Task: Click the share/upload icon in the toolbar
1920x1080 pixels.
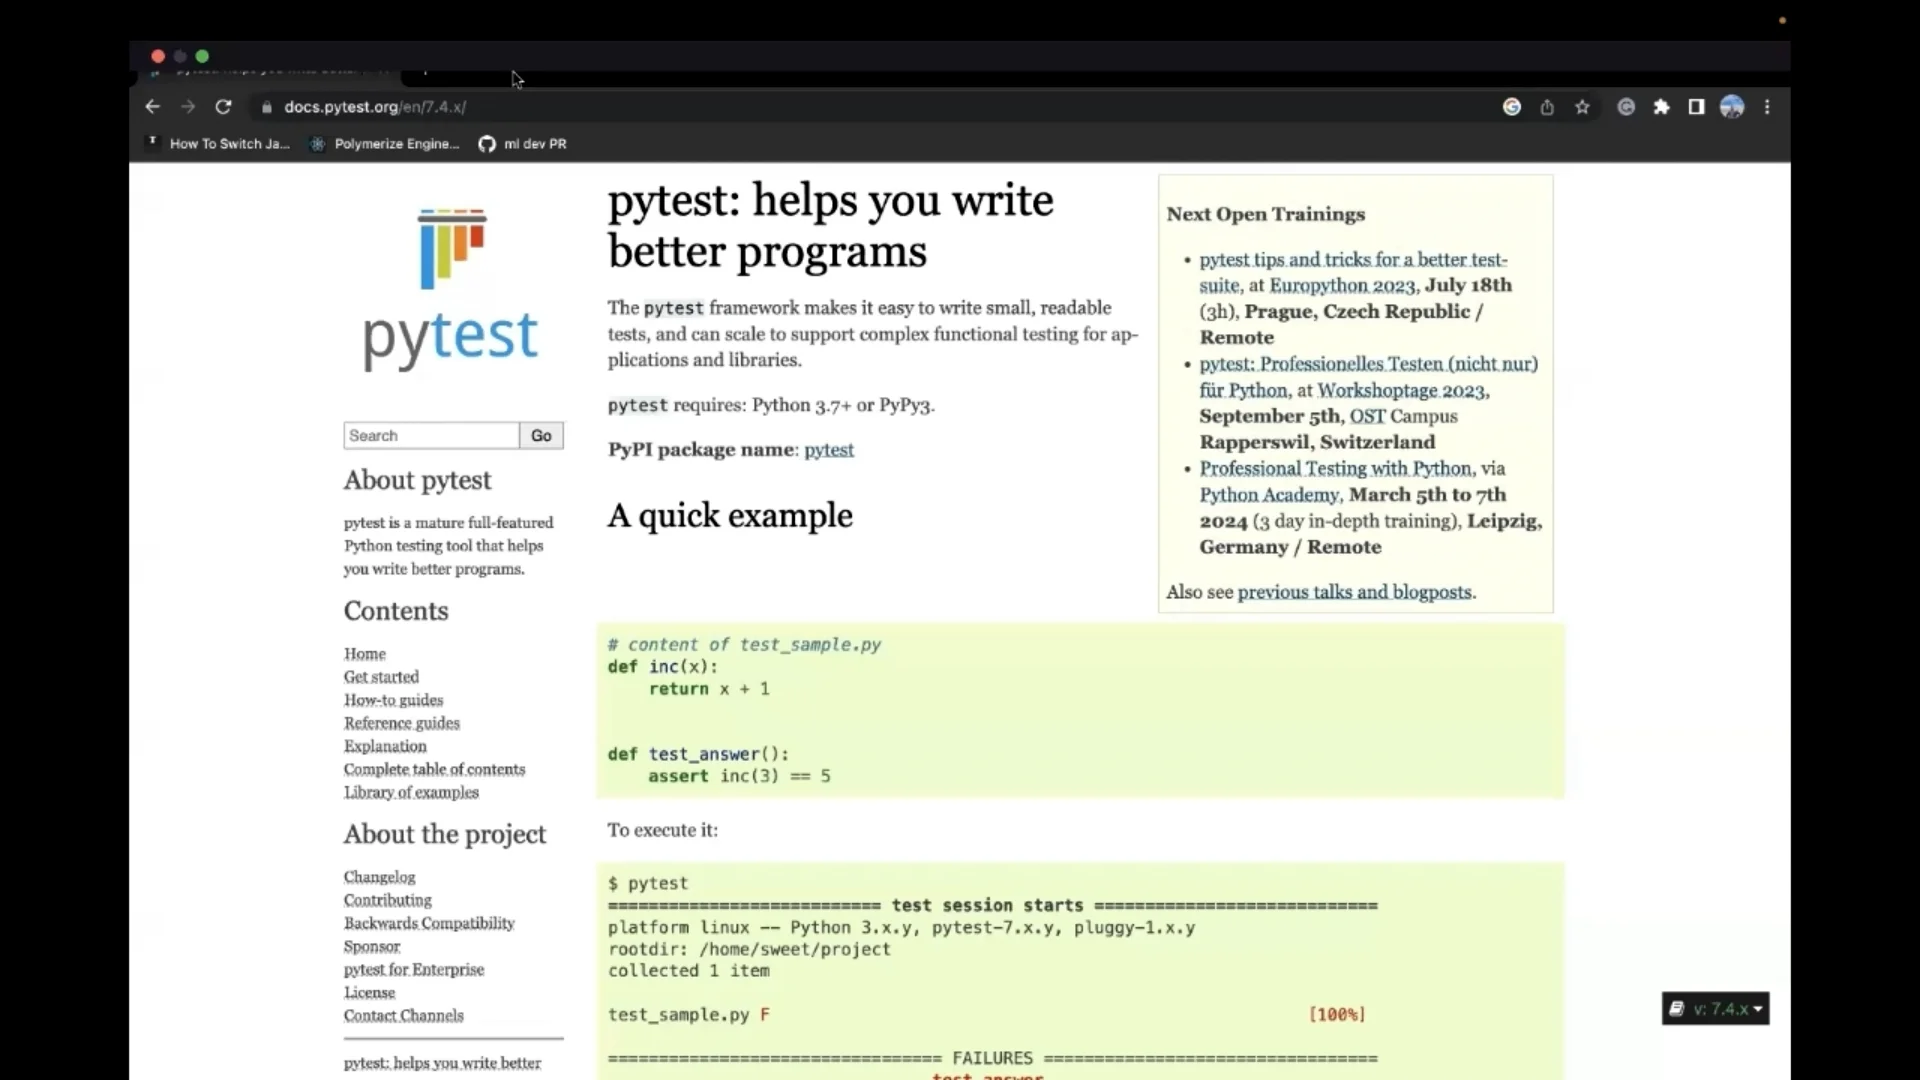Action: pos(1546,107)
